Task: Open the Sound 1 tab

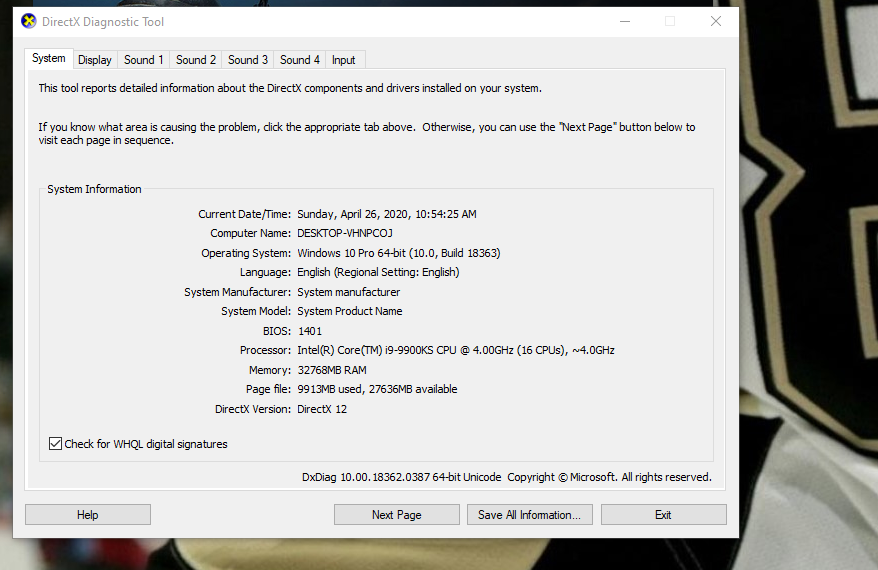Action: click(x=143, y=60)
